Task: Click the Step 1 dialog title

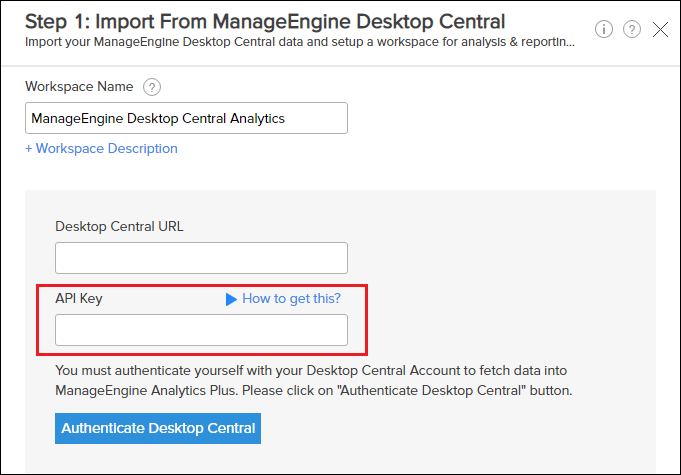Action: [265, 20]
